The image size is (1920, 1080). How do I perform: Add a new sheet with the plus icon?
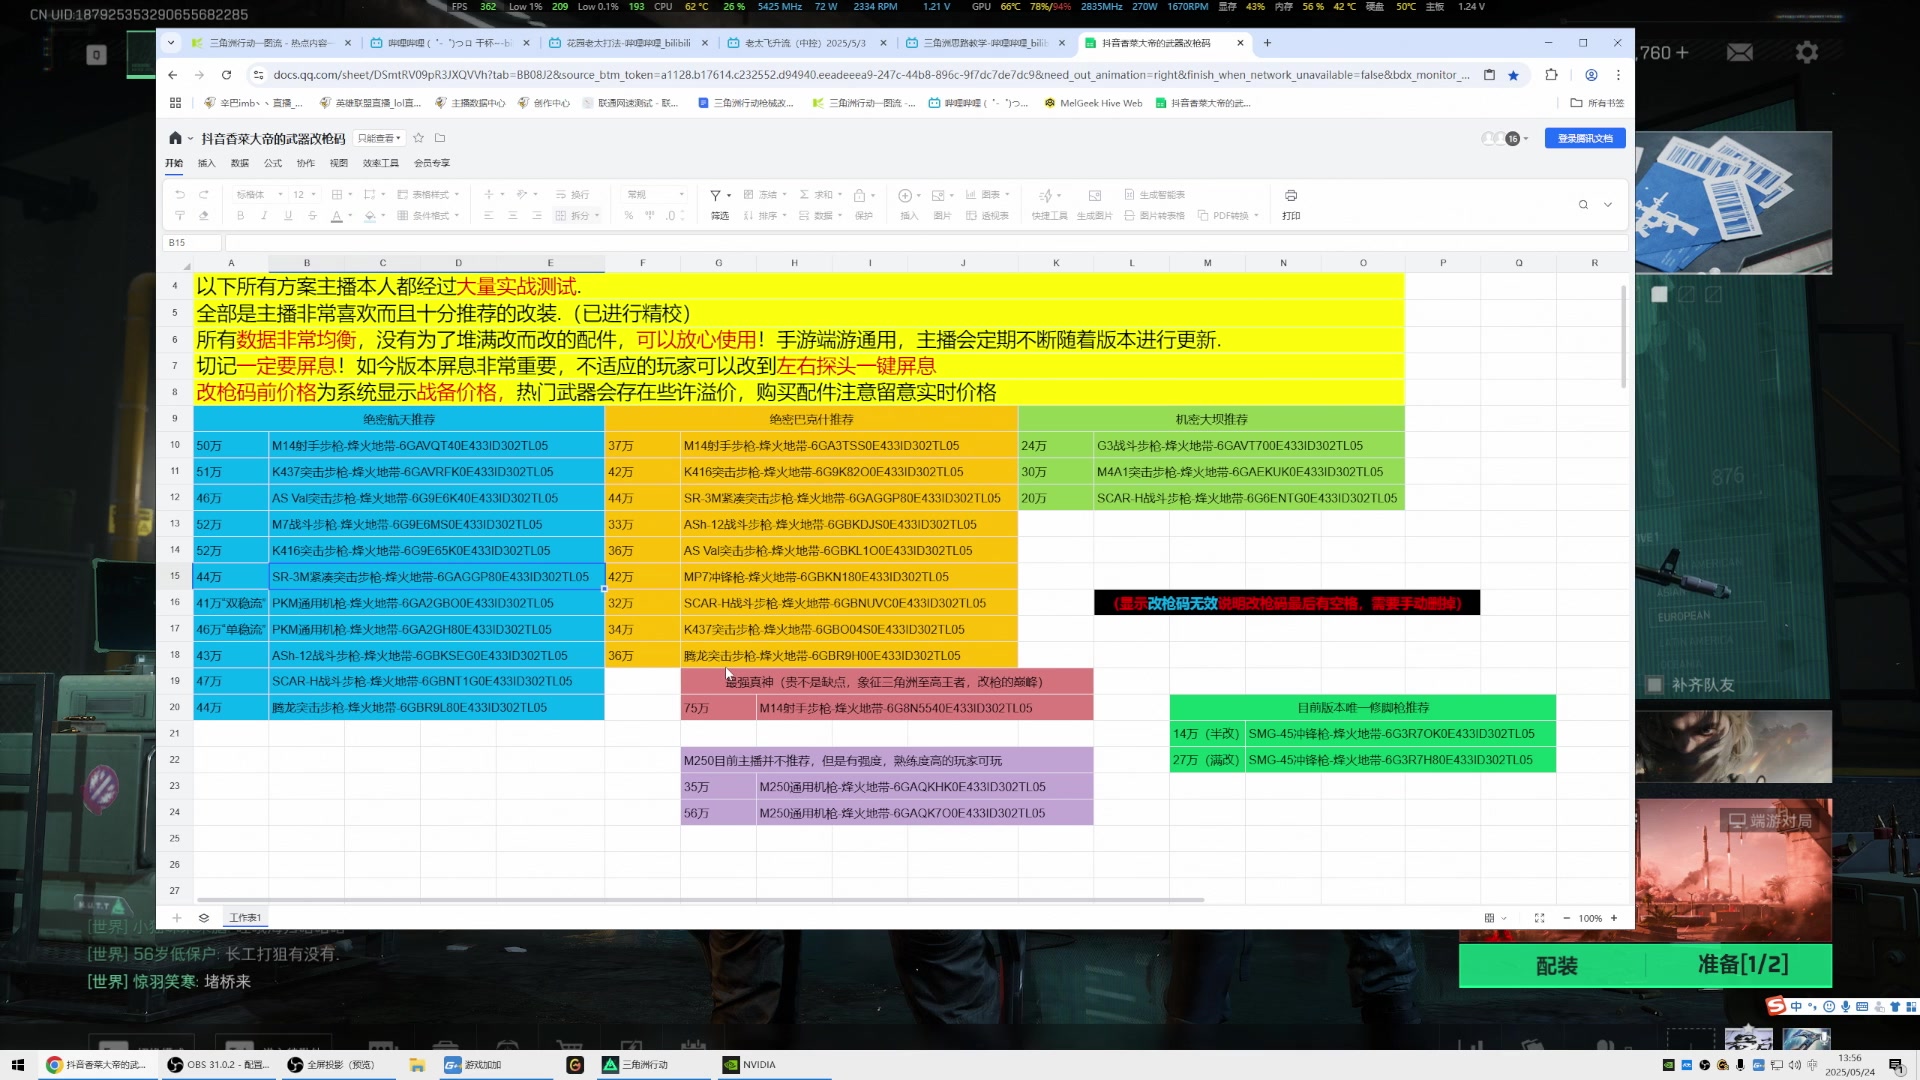(177, 918)
